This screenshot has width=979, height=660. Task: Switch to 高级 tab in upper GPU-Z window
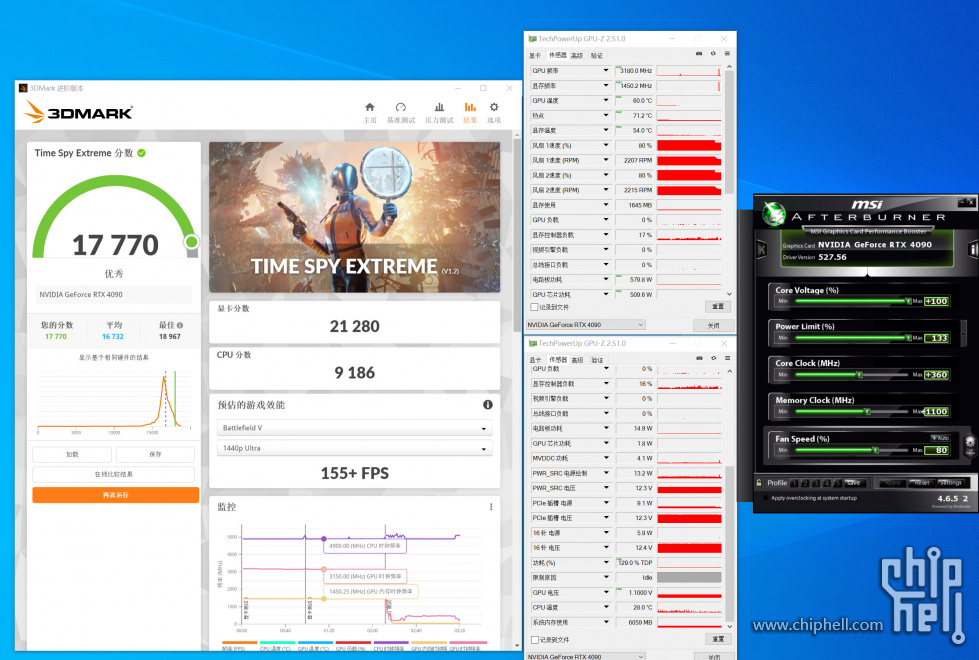click(x=577, y=56)
